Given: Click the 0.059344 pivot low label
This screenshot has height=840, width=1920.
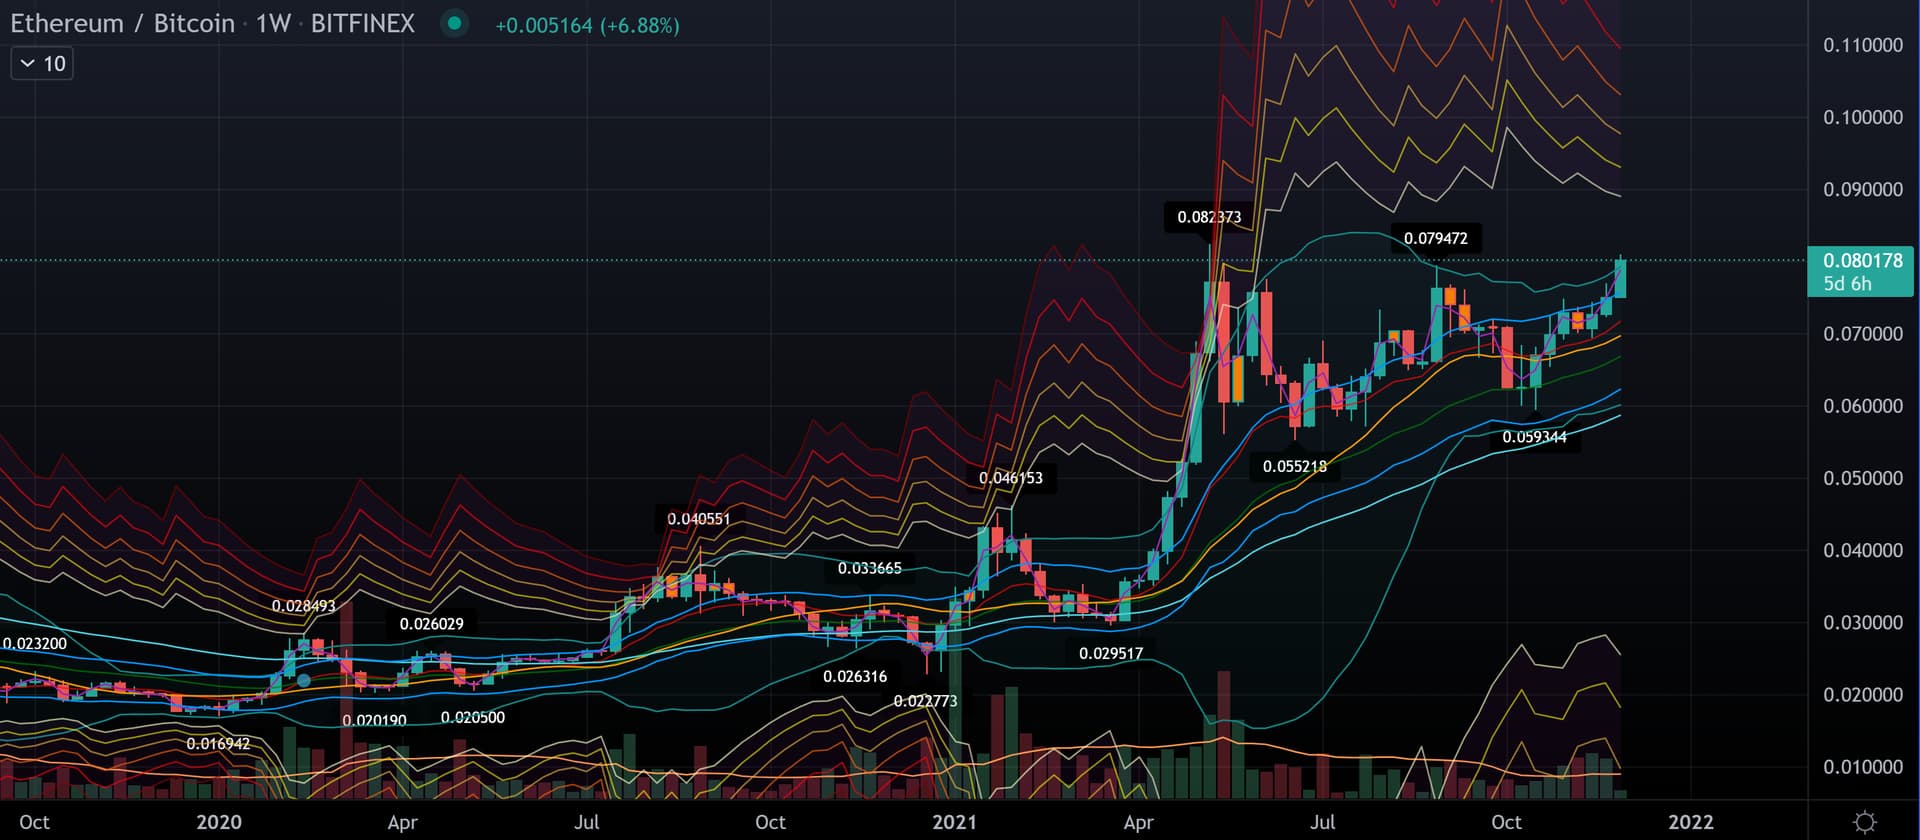Looking at the screenshot, I should coord(1534,437).
